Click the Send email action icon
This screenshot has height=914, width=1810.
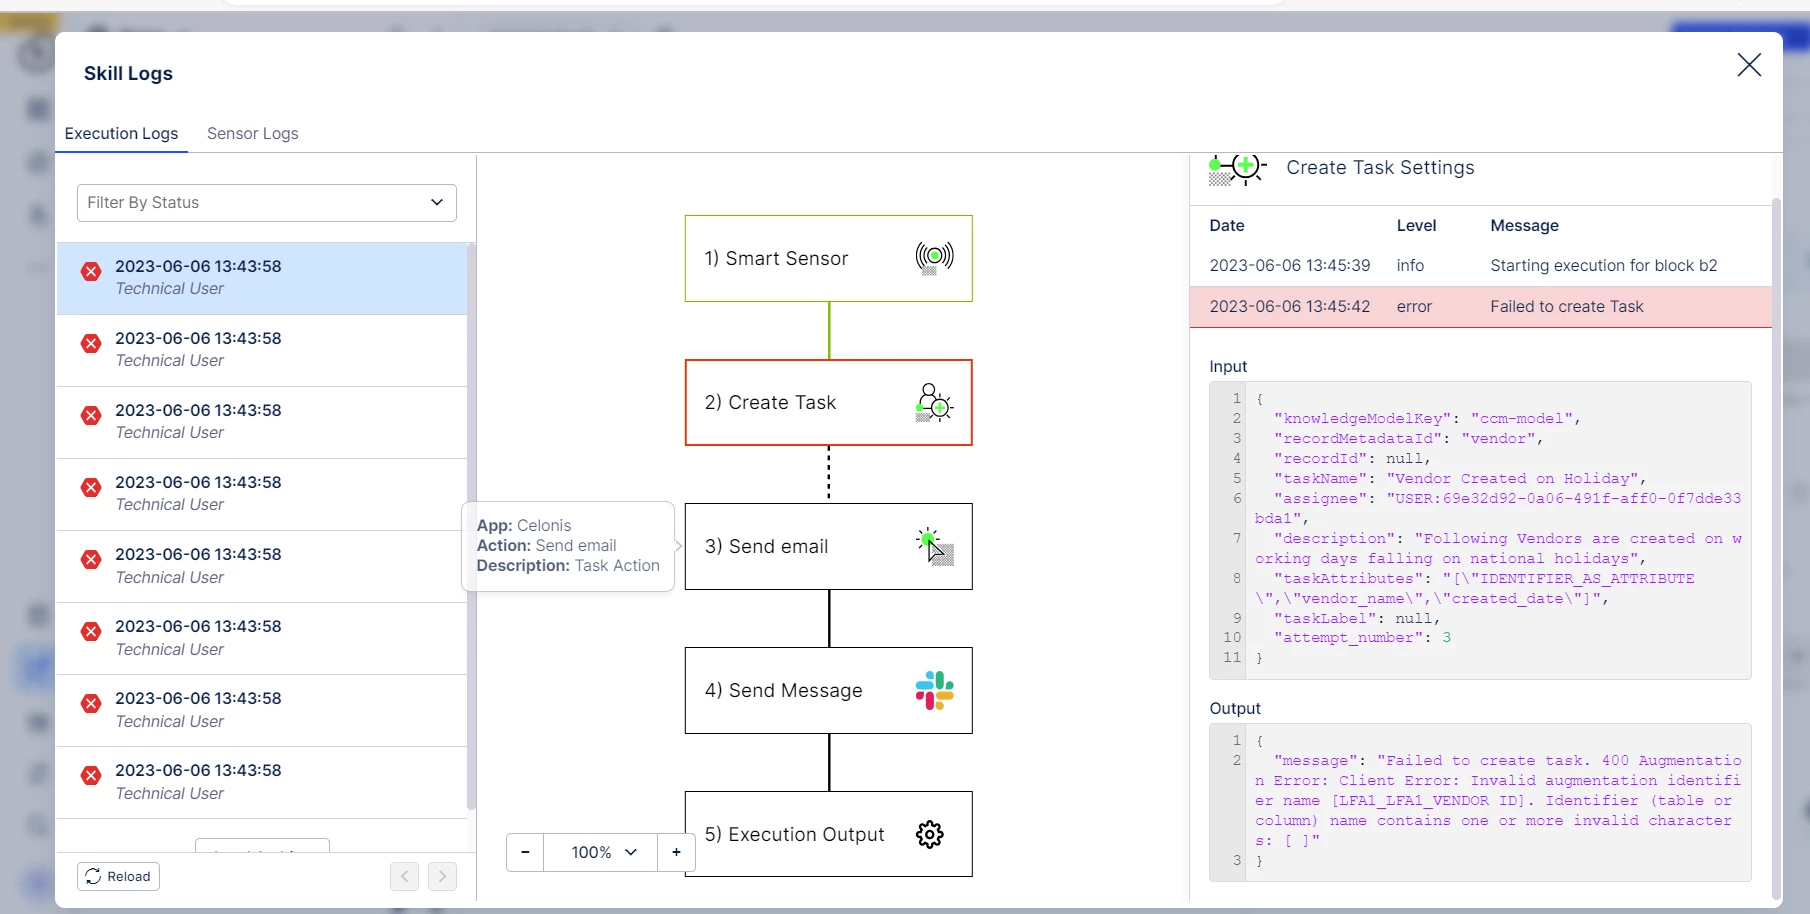click(x=934, y=546)
